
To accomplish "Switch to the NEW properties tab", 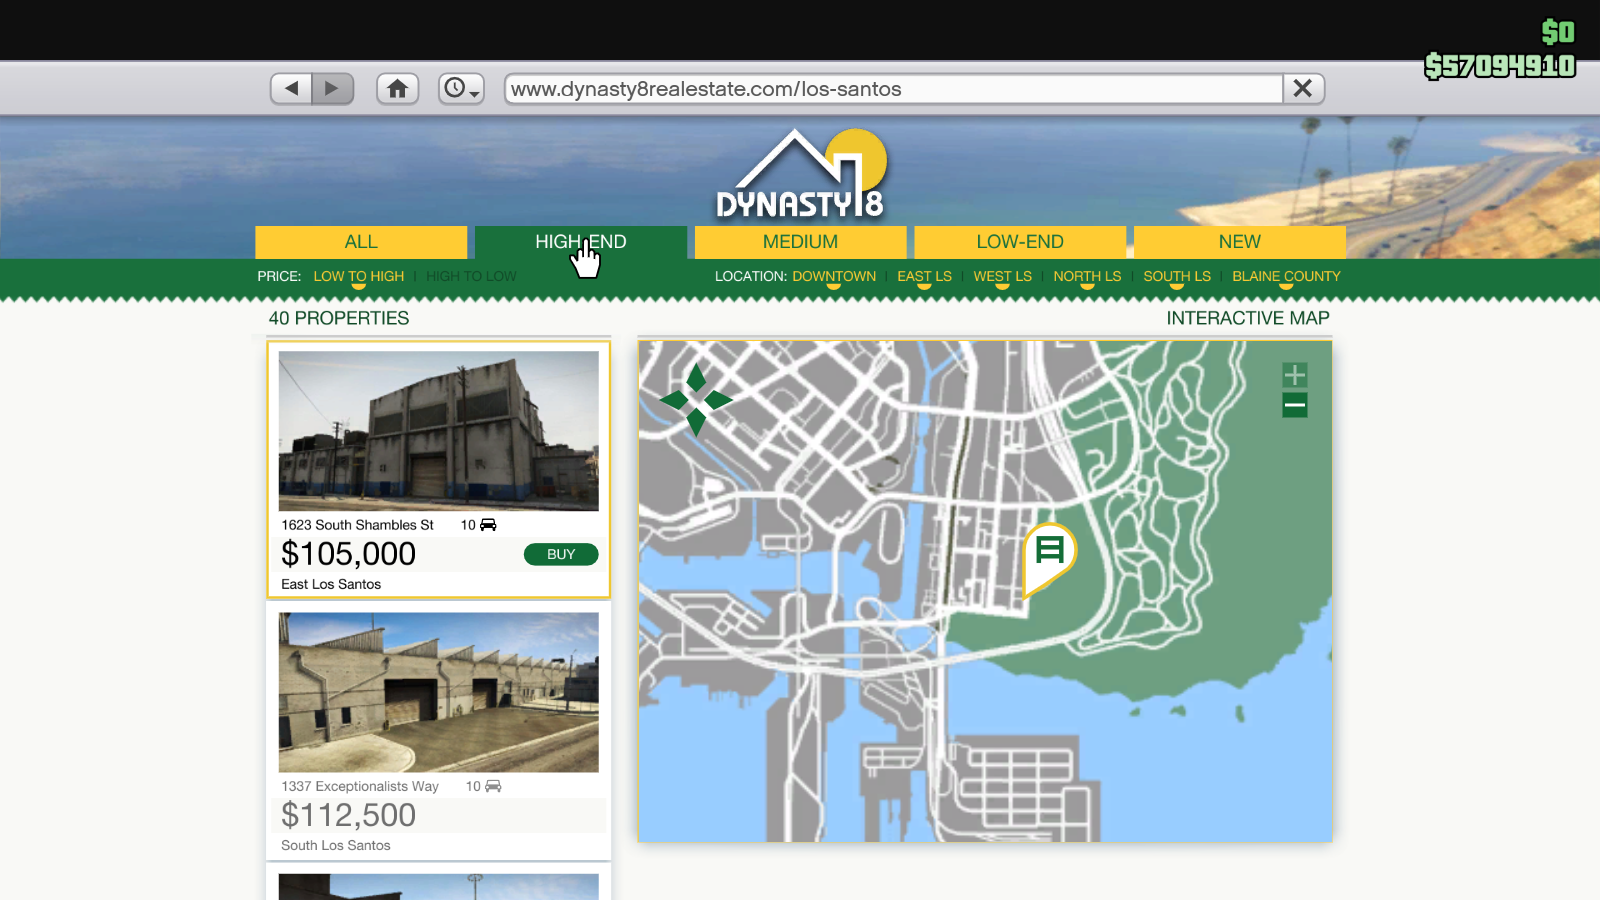I will click(x=1240, y=242).
